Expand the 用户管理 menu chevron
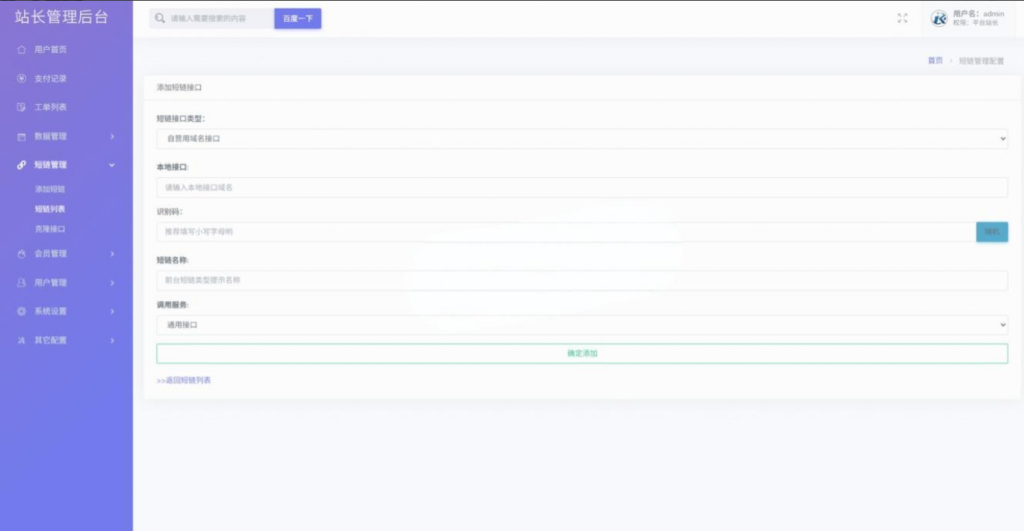 112,283
